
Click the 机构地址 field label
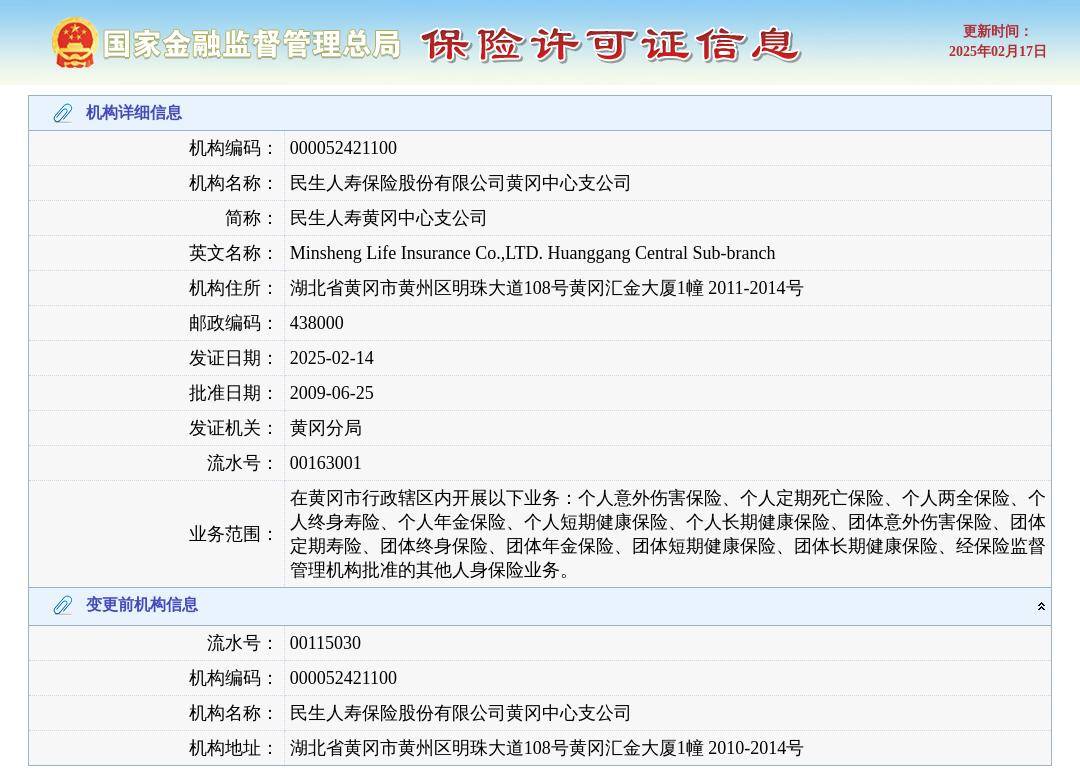tap(231, 748)
